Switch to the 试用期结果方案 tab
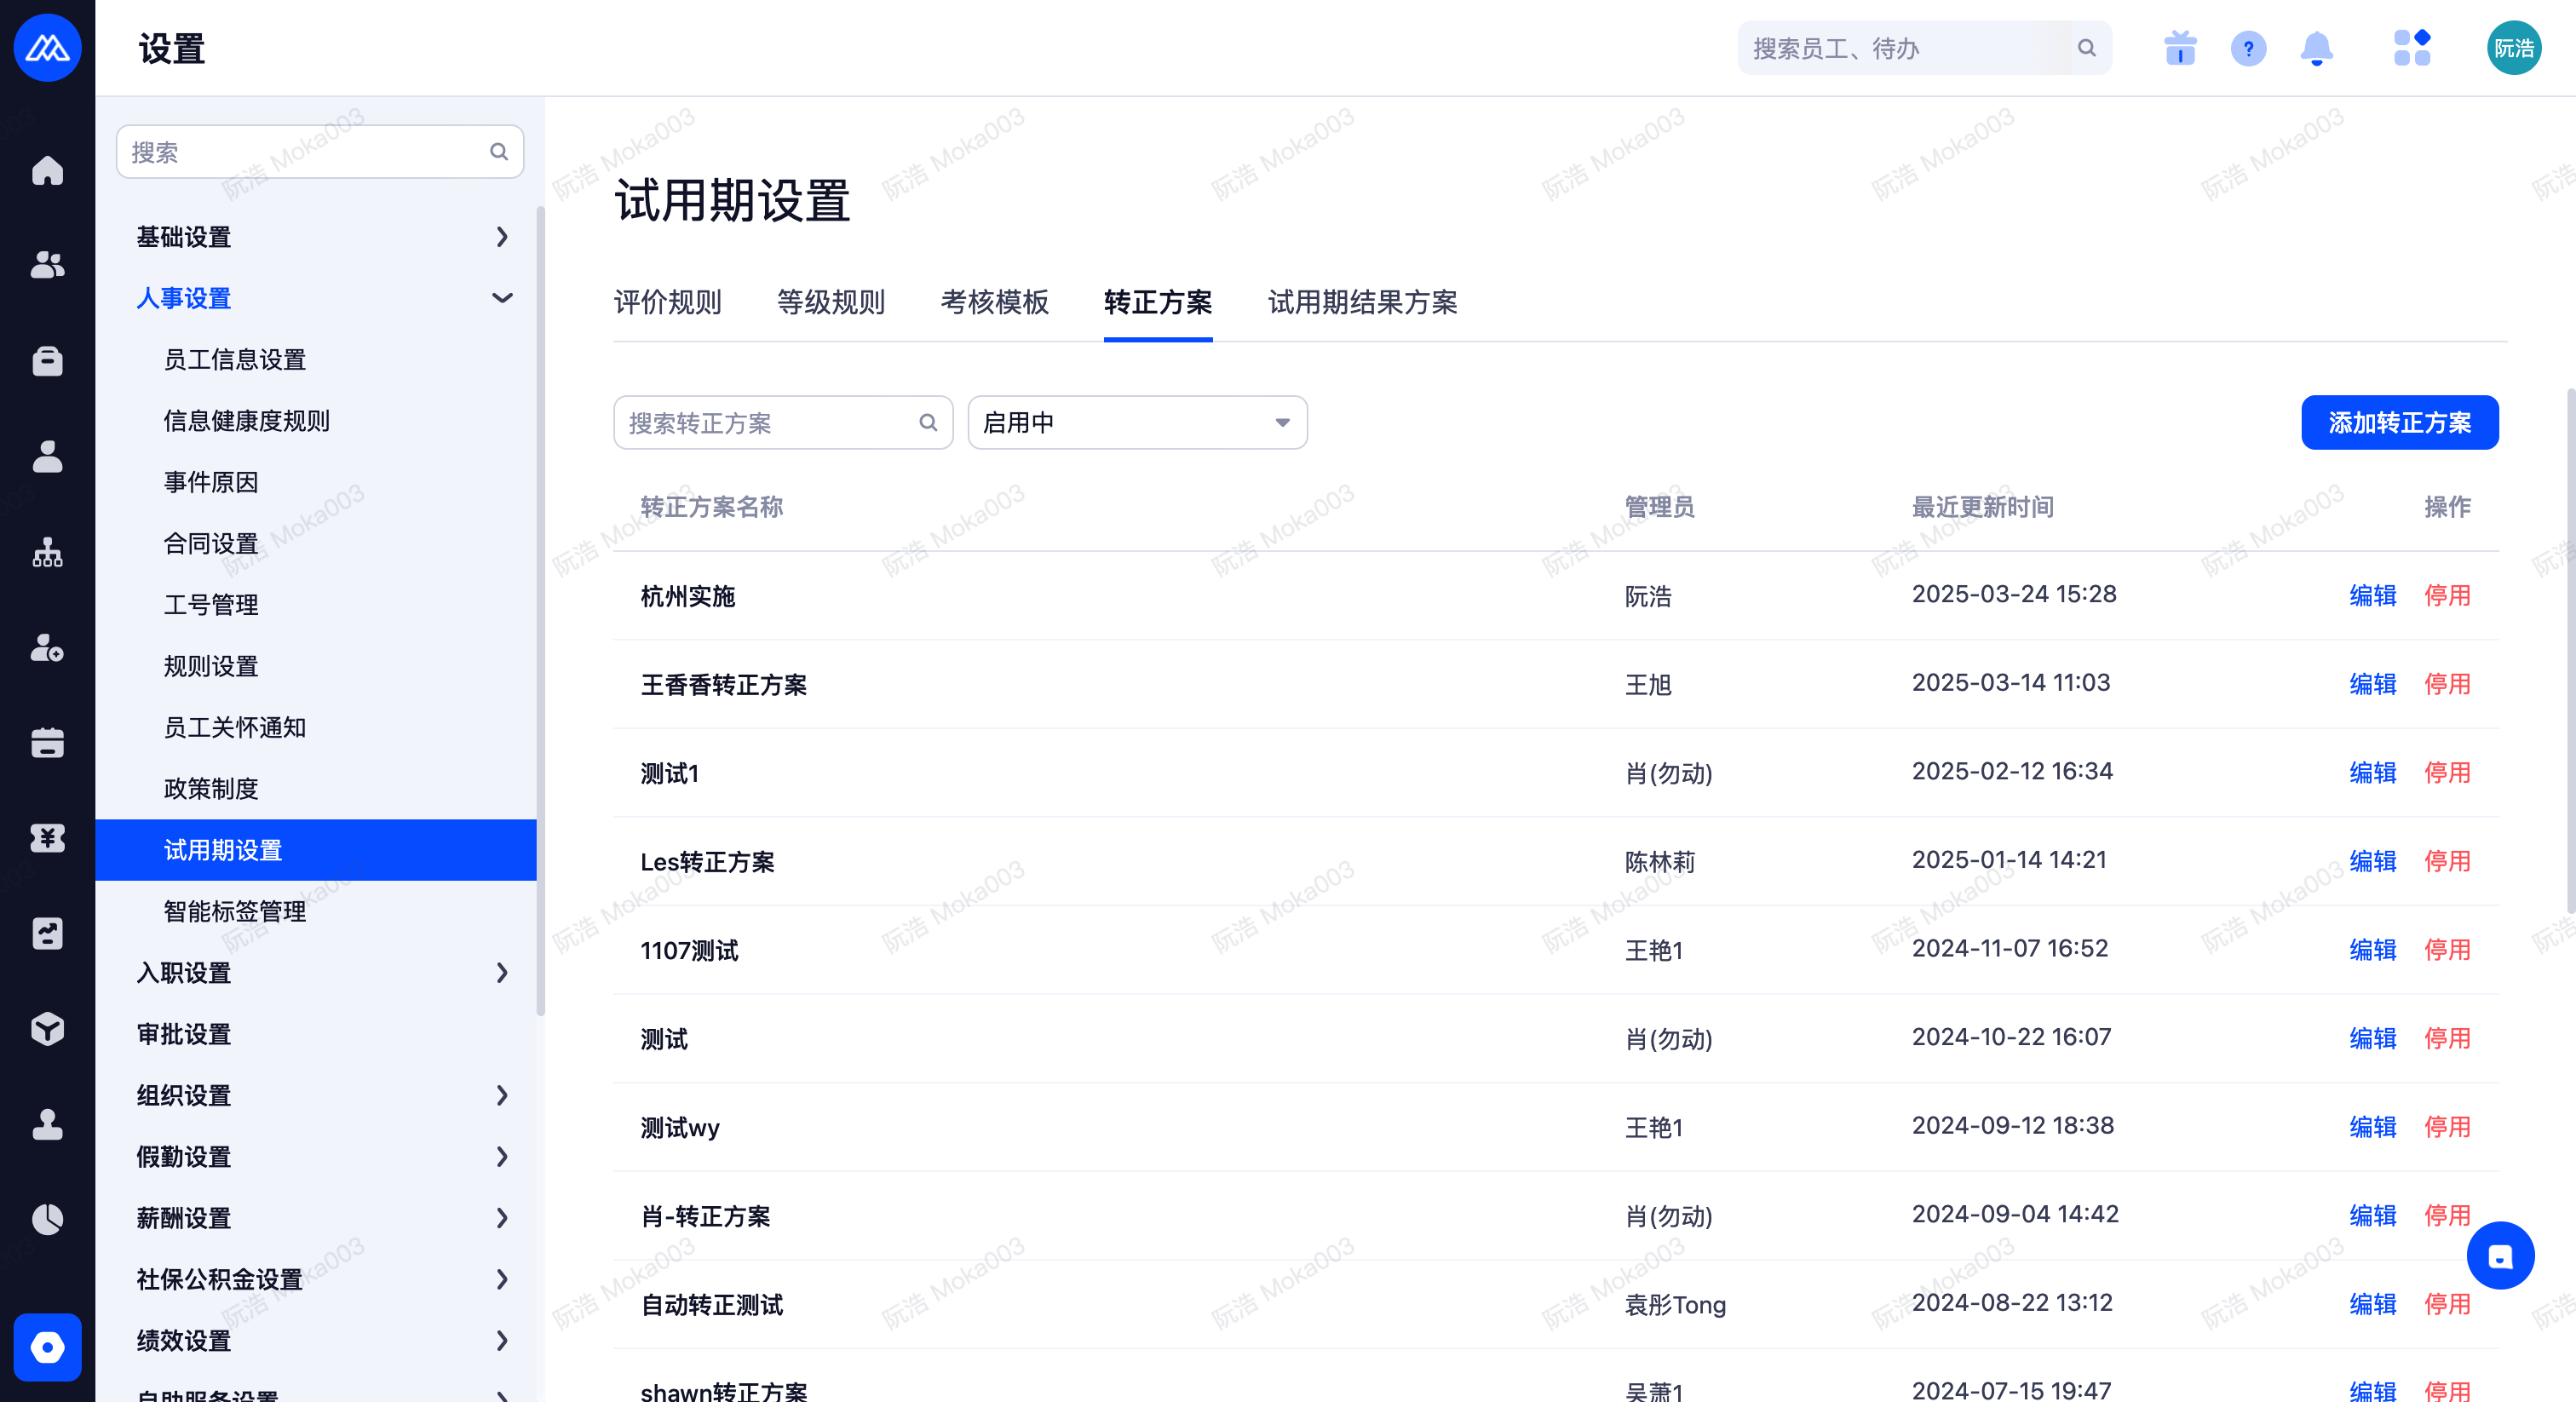Viewport: 2576px width, 1402px height. tap(1362, 302)
